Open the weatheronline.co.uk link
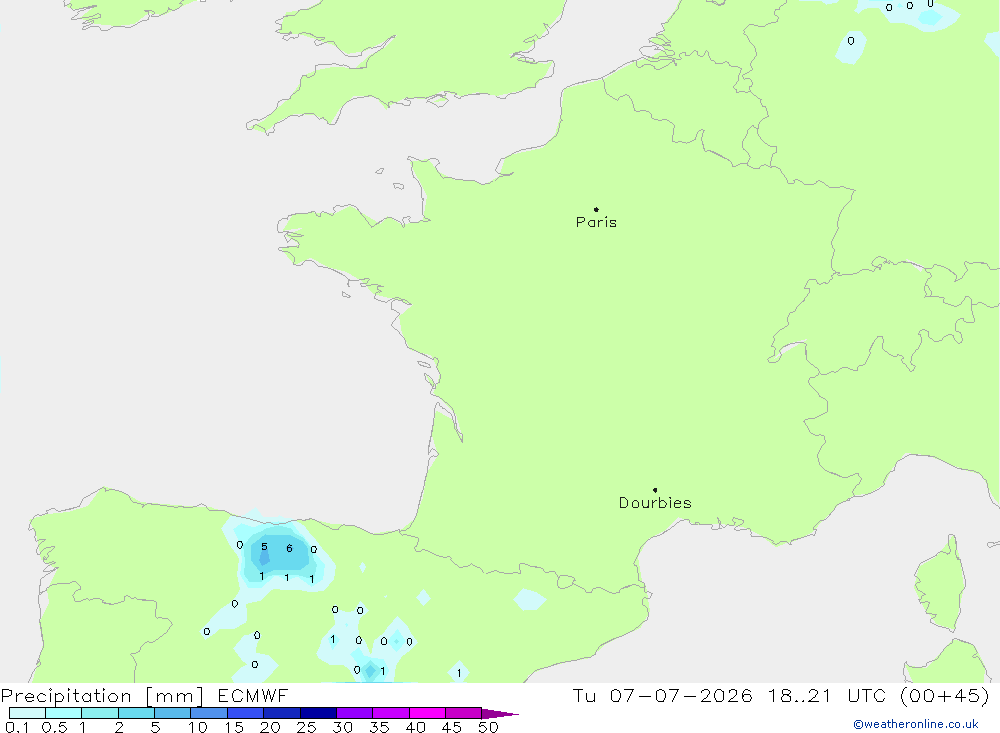Image resolution: width=1000 pixels, height=733 pixels. [x=916, y=724]
